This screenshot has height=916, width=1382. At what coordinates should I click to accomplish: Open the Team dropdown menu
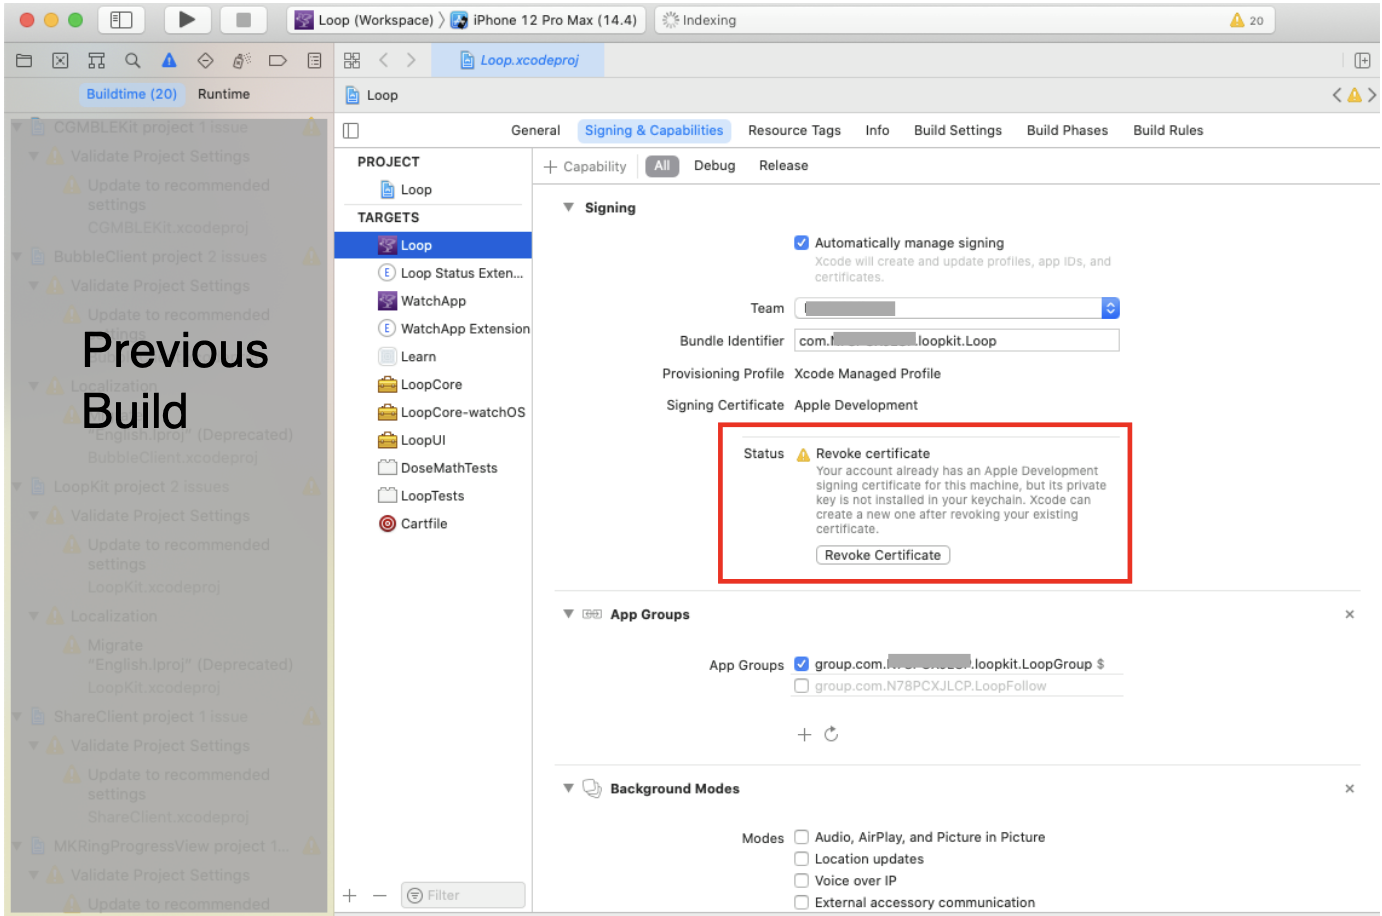coord(1110,308)
